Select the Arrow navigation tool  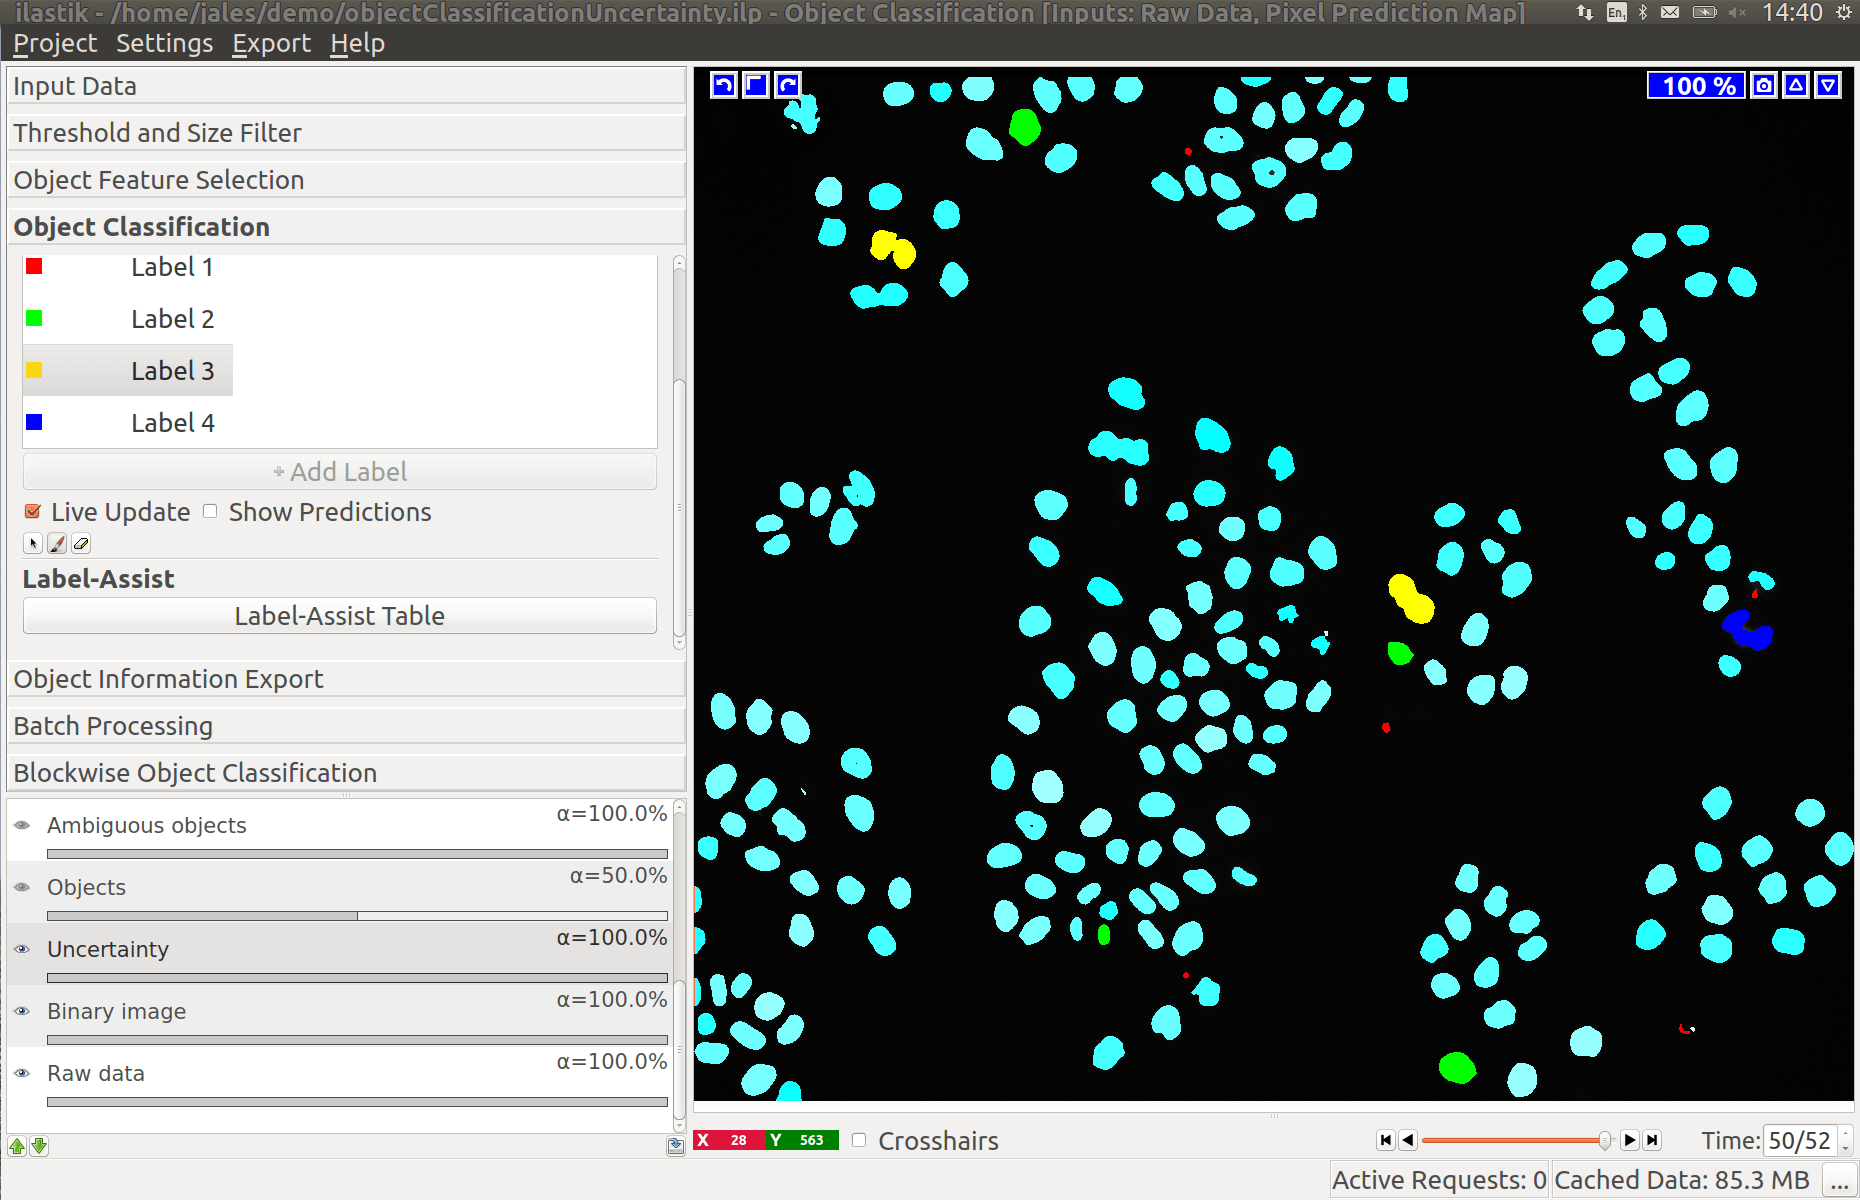pyautogui.click(x=33, y=543)
